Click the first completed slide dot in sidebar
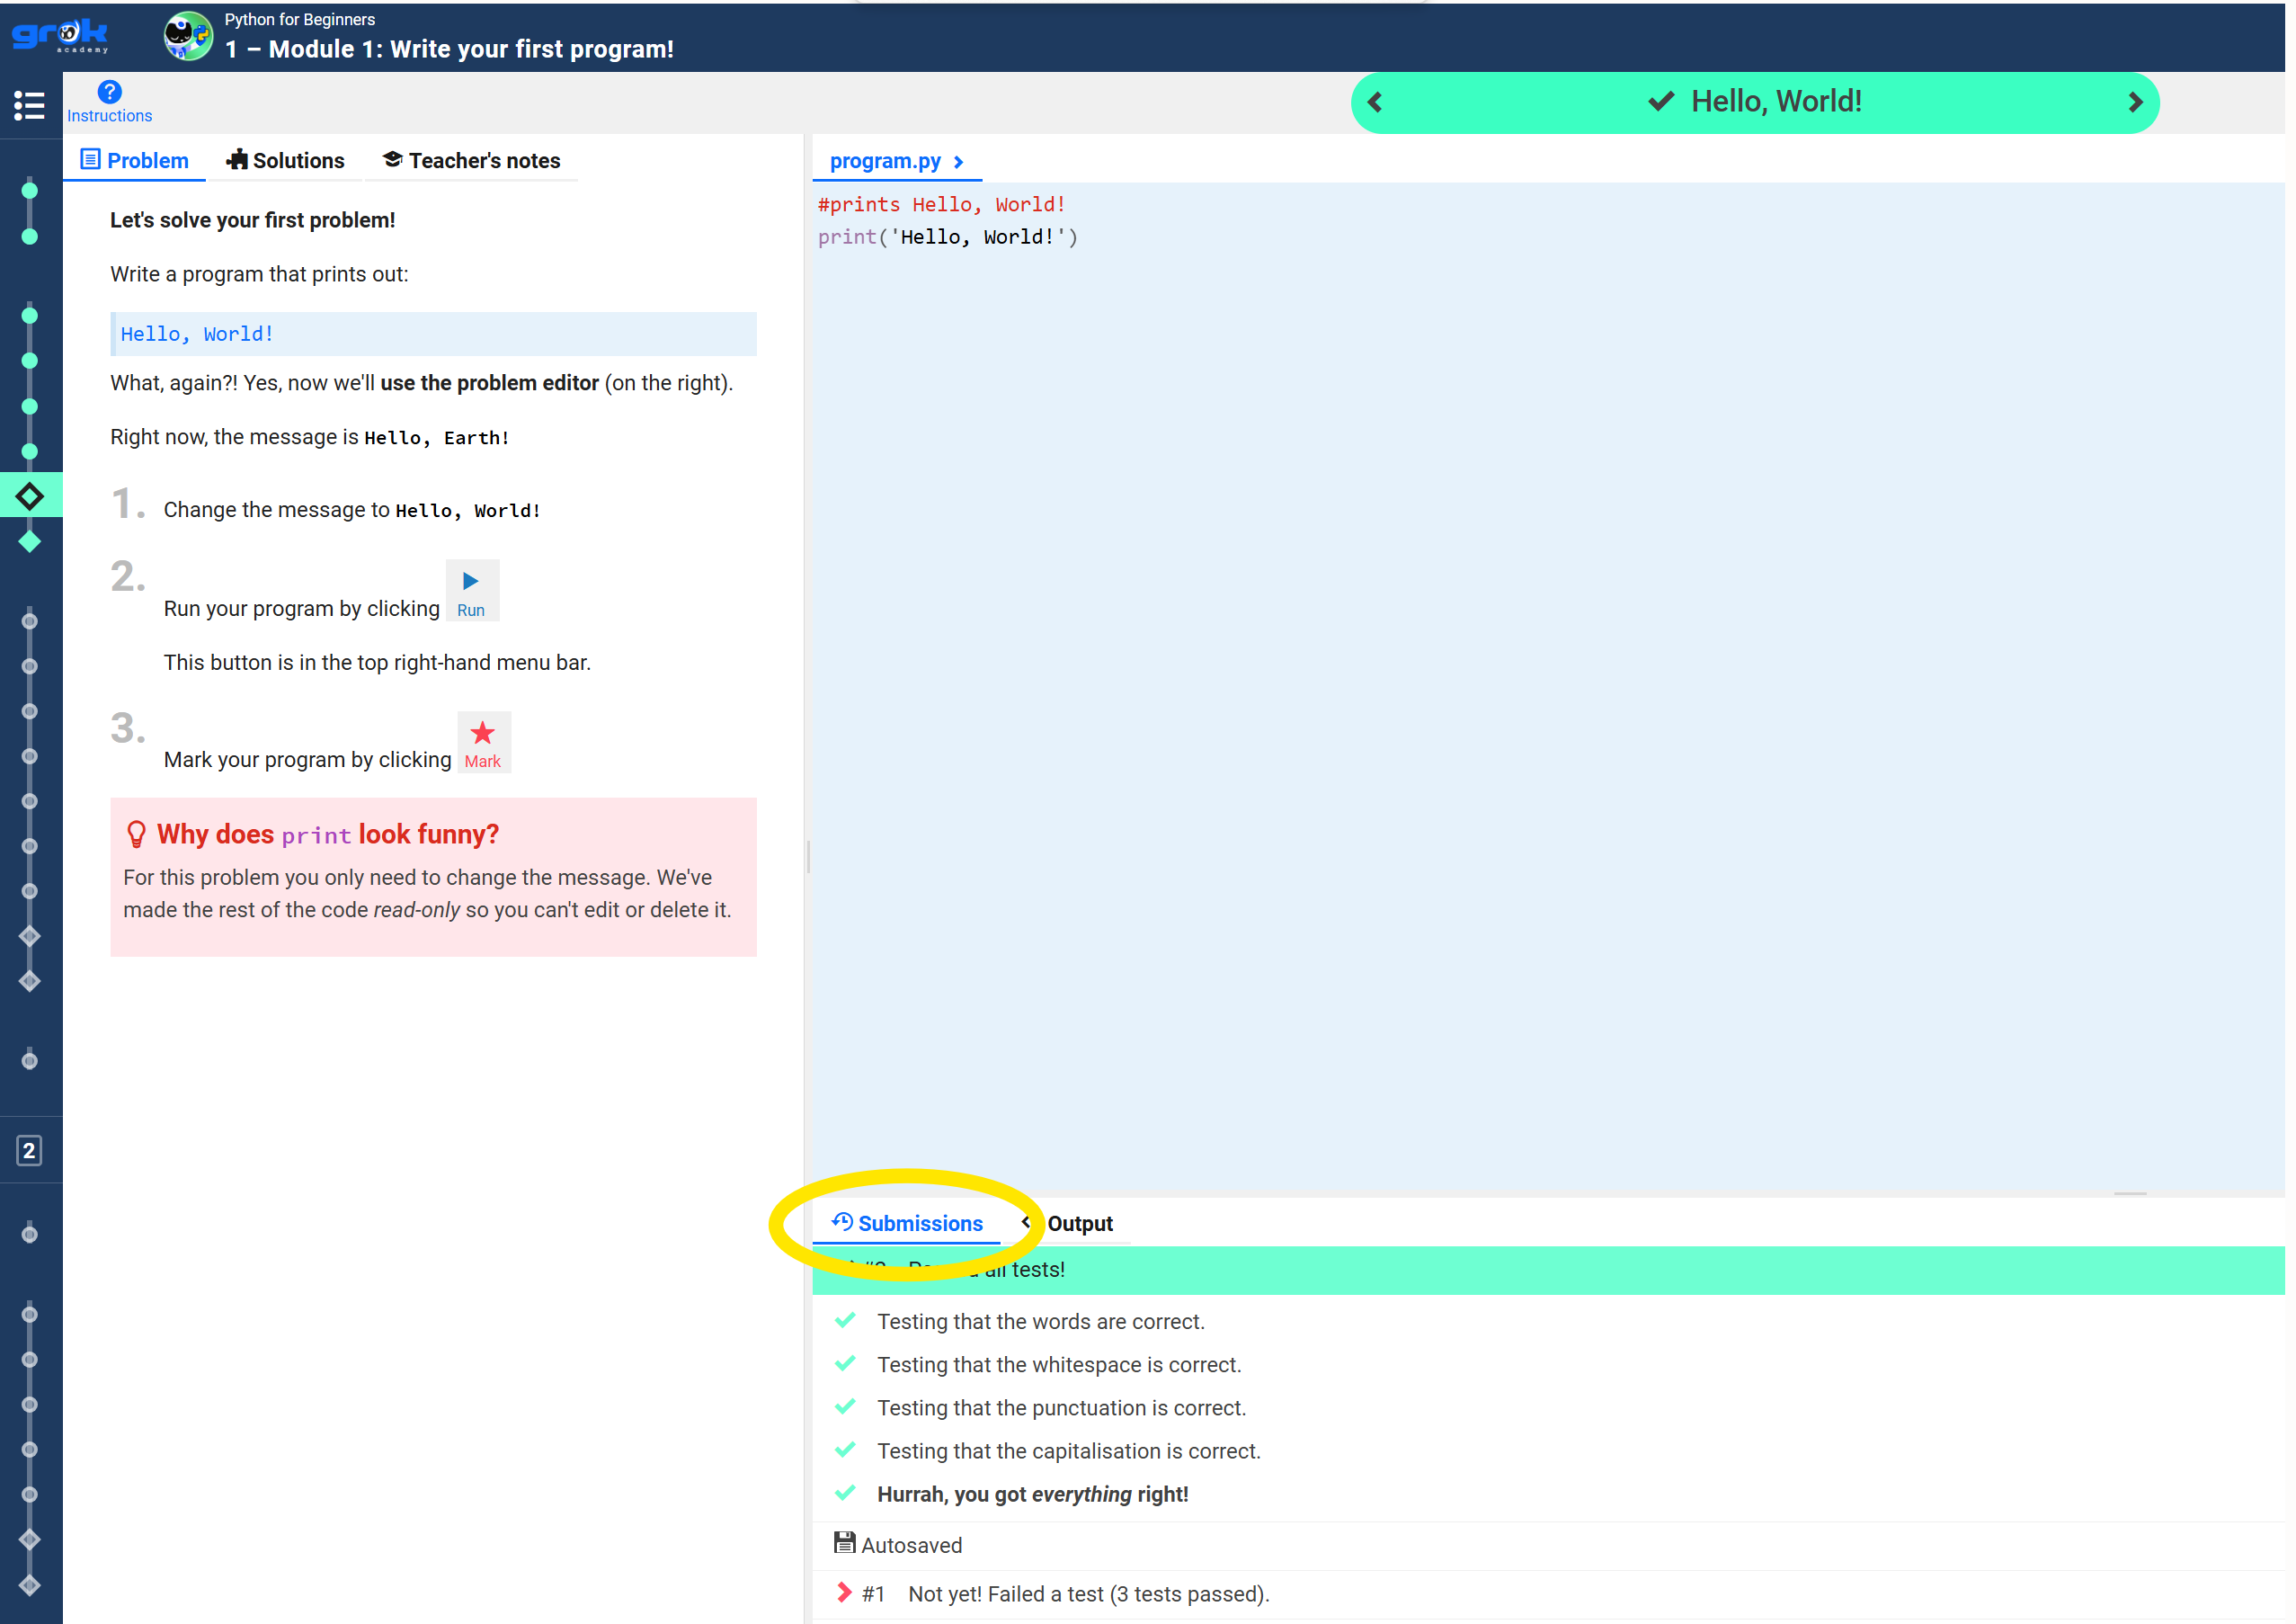Viewport: 2296px width, 1624px height. 30,190
